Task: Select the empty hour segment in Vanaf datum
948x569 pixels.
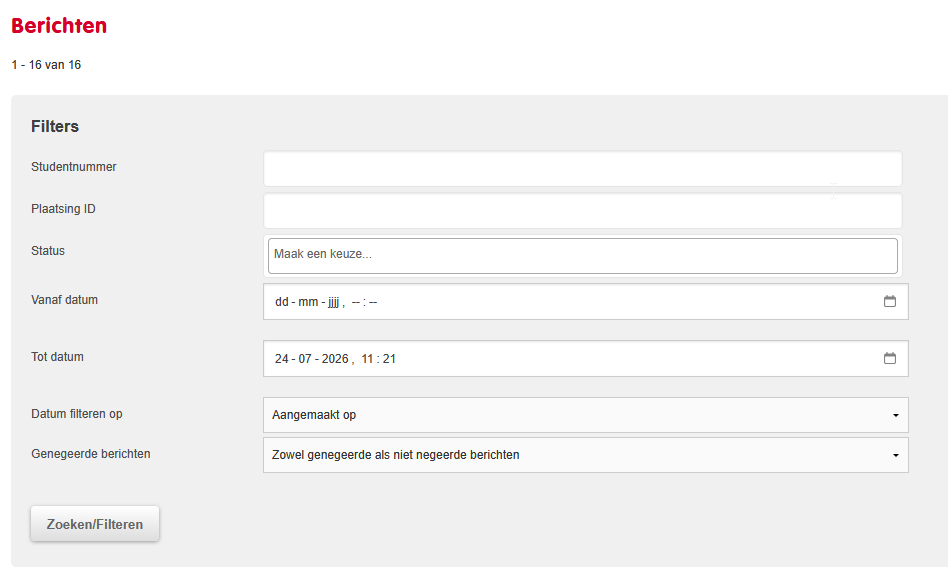Action: click(356, 302)
